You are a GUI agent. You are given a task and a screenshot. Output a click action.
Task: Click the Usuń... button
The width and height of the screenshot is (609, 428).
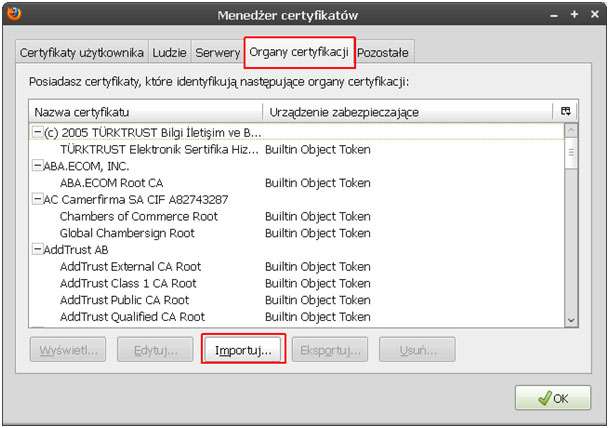tap(418, 350)
